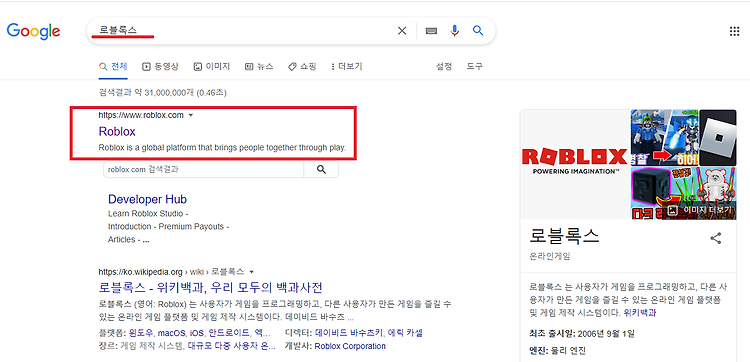Screen dimensions: 750x362
Task: Open the ROBLOX Powering Imagination logo image
Action: [x=574, y=164]
